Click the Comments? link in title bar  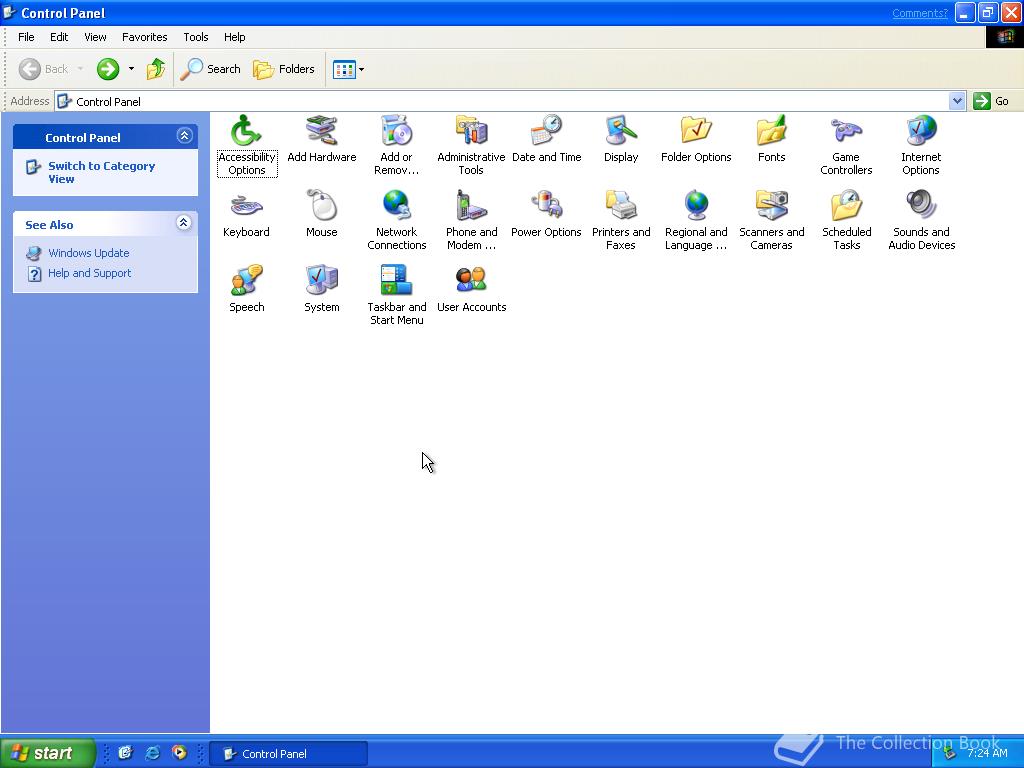coord(920,13)
